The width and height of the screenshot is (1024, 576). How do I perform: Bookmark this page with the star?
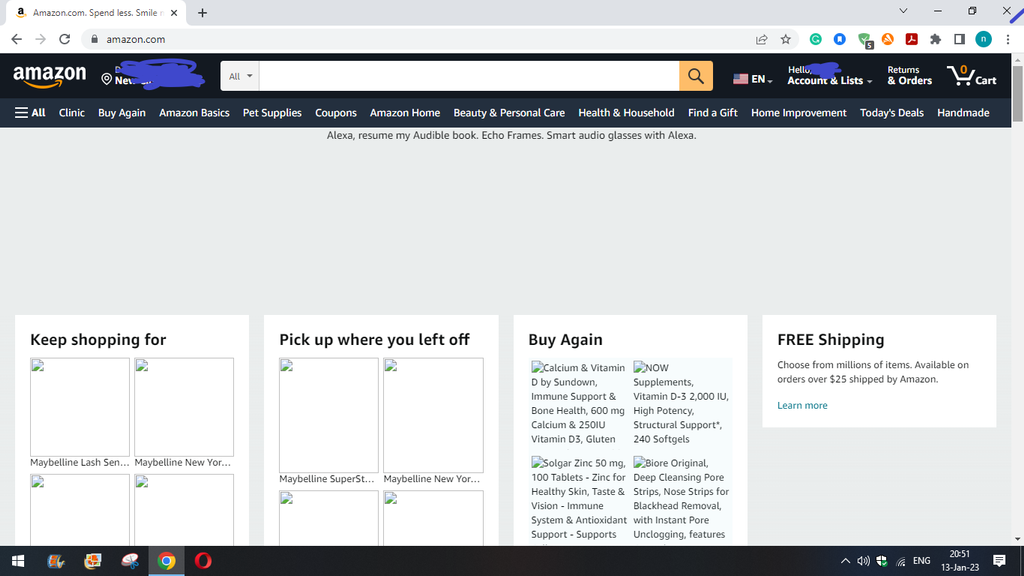[786, 39]
